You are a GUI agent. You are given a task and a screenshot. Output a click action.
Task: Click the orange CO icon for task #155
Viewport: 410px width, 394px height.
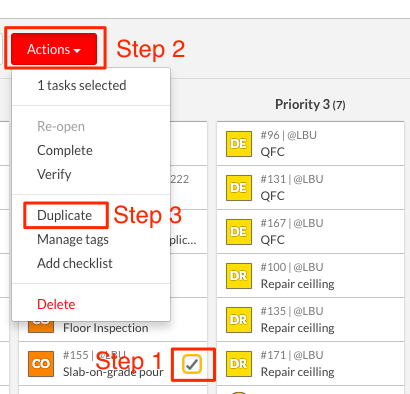pyautogui.click(x=41, y=364)
